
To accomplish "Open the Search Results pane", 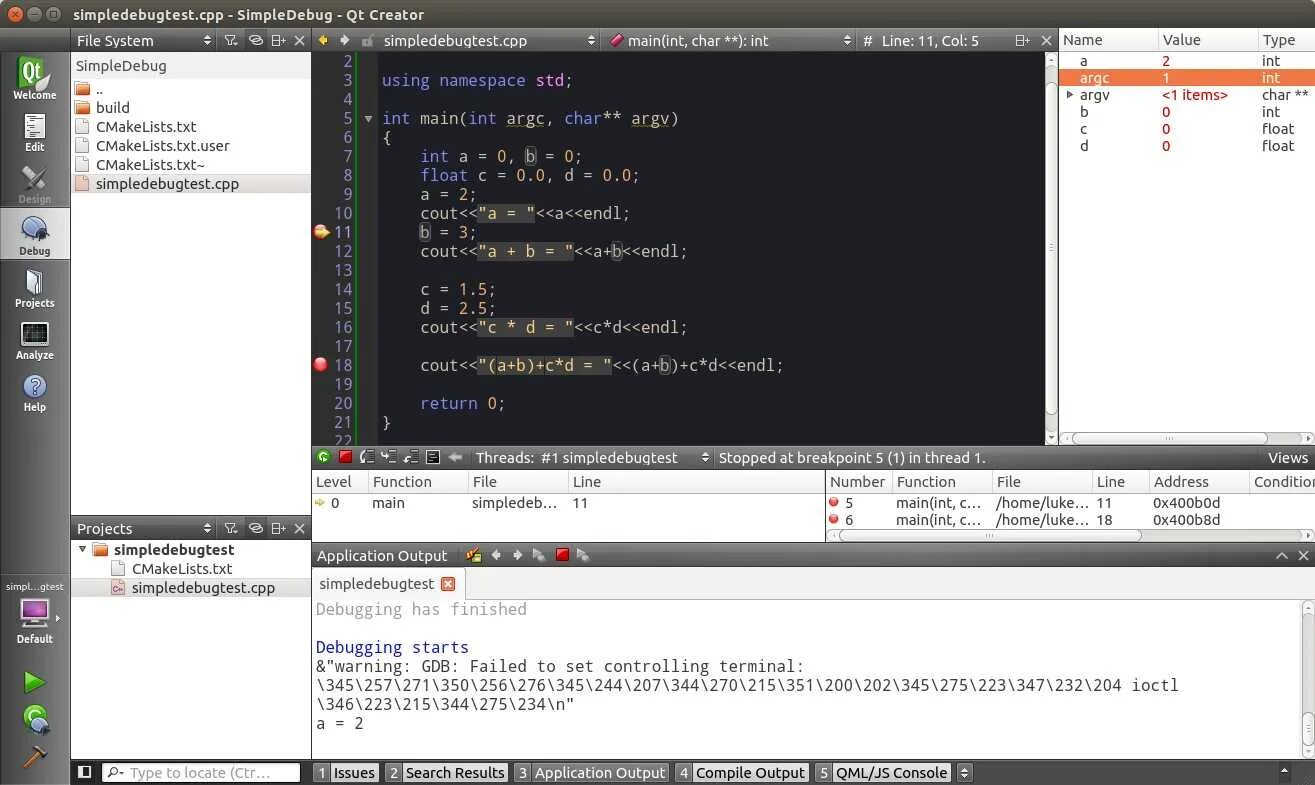I will (446, 772).
